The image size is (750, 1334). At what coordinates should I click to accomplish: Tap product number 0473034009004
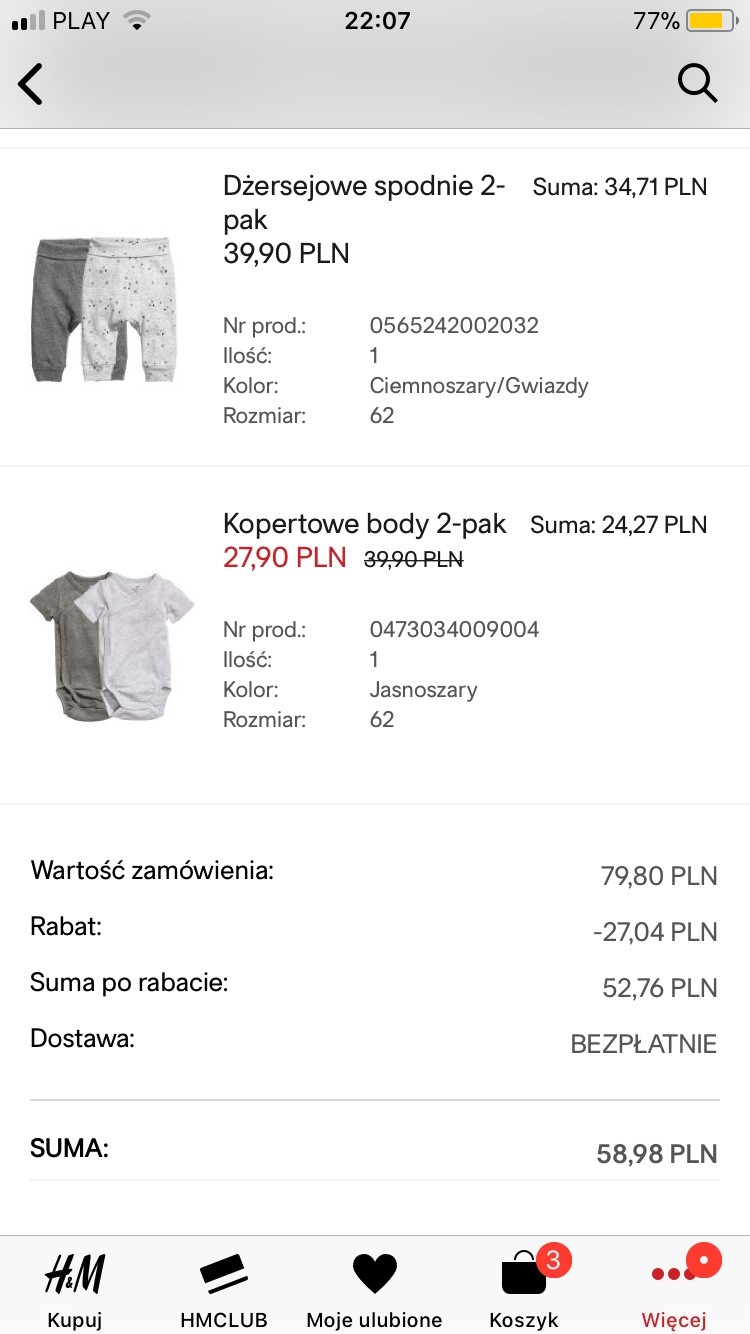coord(454,629)
